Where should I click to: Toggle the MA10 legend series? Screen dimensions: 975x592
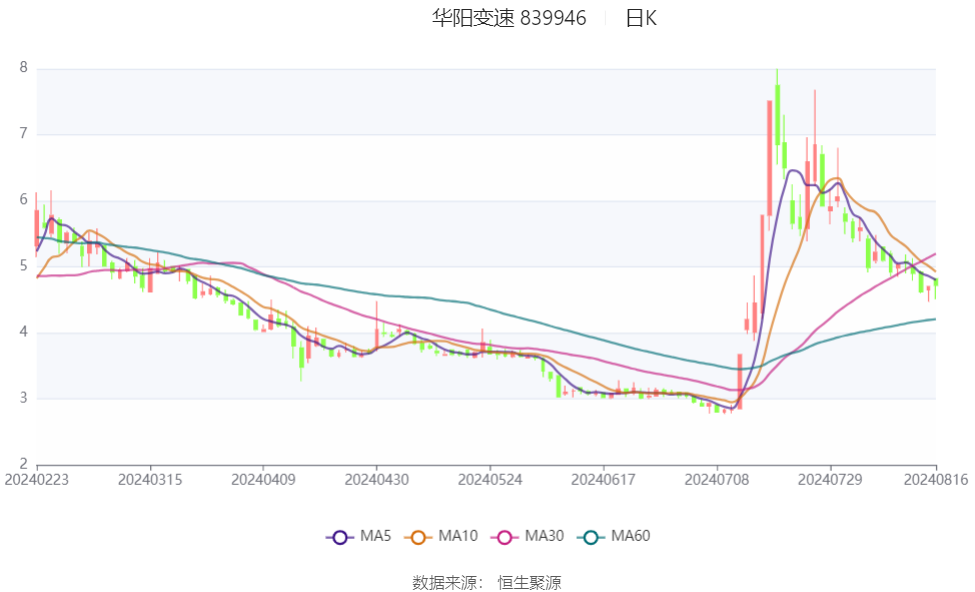point(441,536)
